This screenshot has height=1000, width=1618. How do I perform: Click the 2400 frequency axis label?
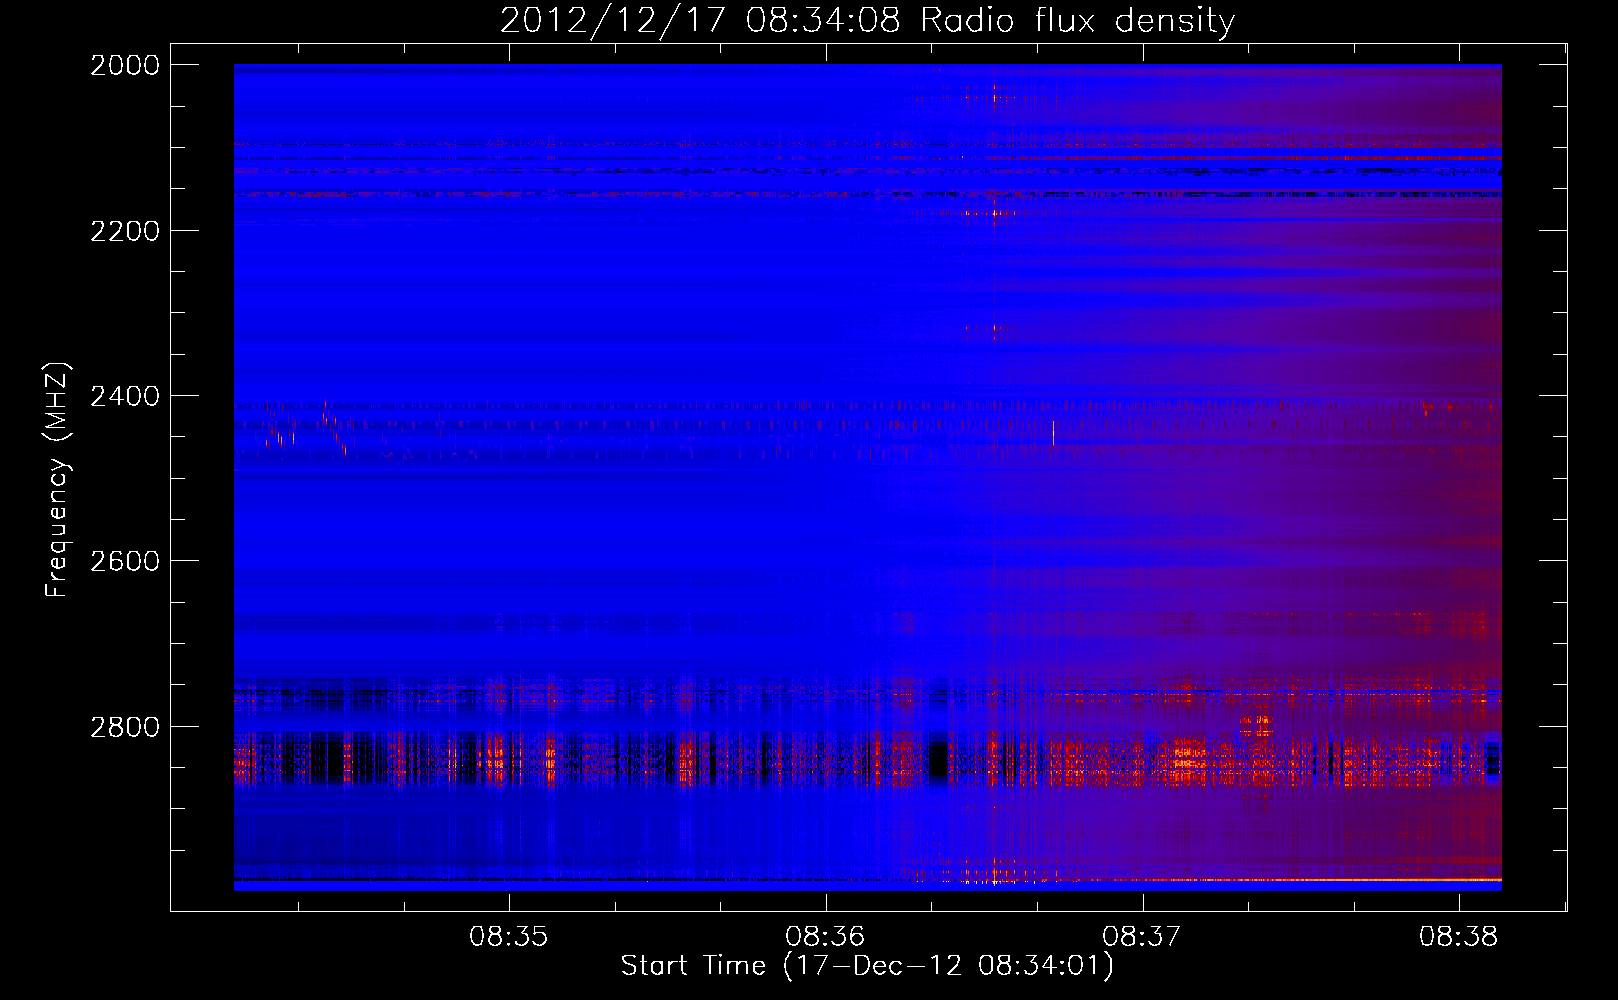click(125, 396)
